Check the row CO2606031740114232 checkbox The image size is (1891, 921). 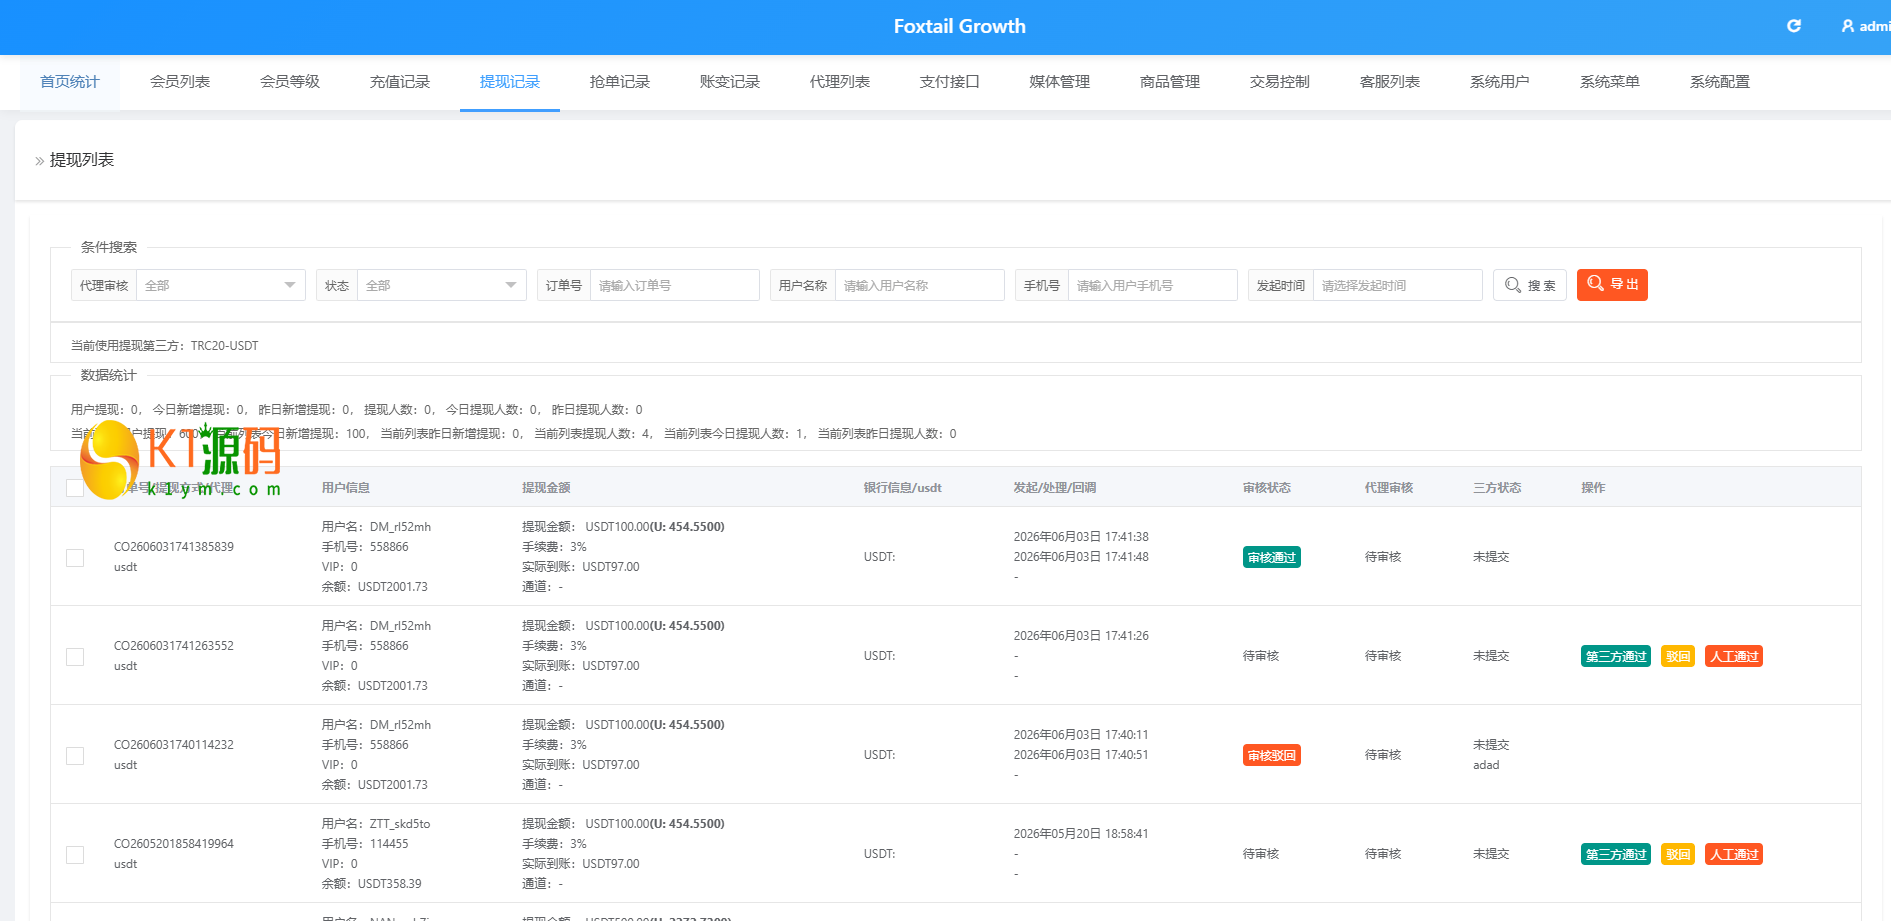(75, 755)
